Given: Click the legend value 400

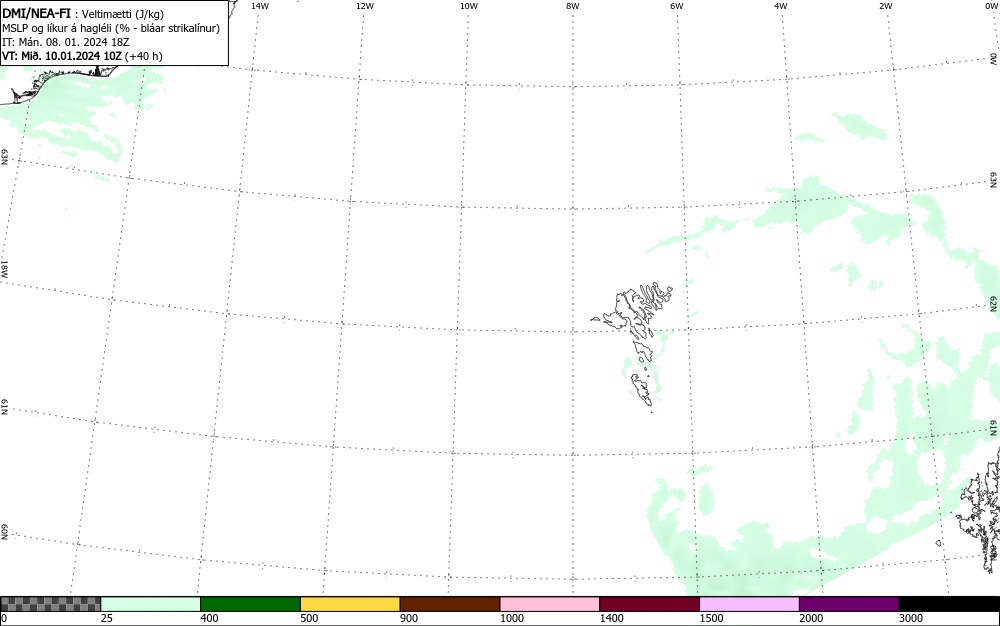Looking at the screenshot, I should click(x=209, y=618).
